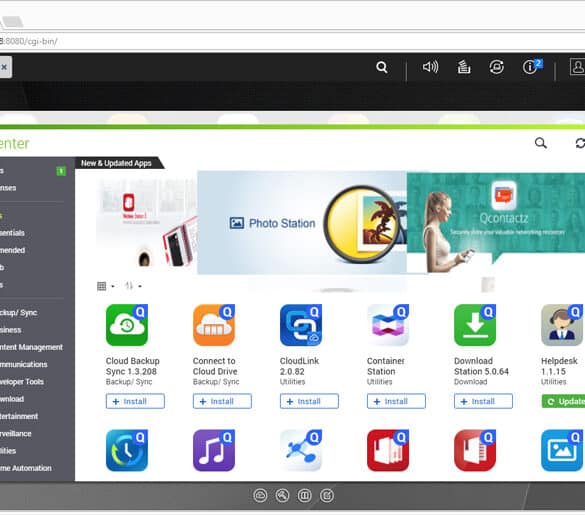The width and height of the screenshot is (585, 515).
Task: Select Communications category in sidebar
Action: pyautogui.click(x=24, y=364)
